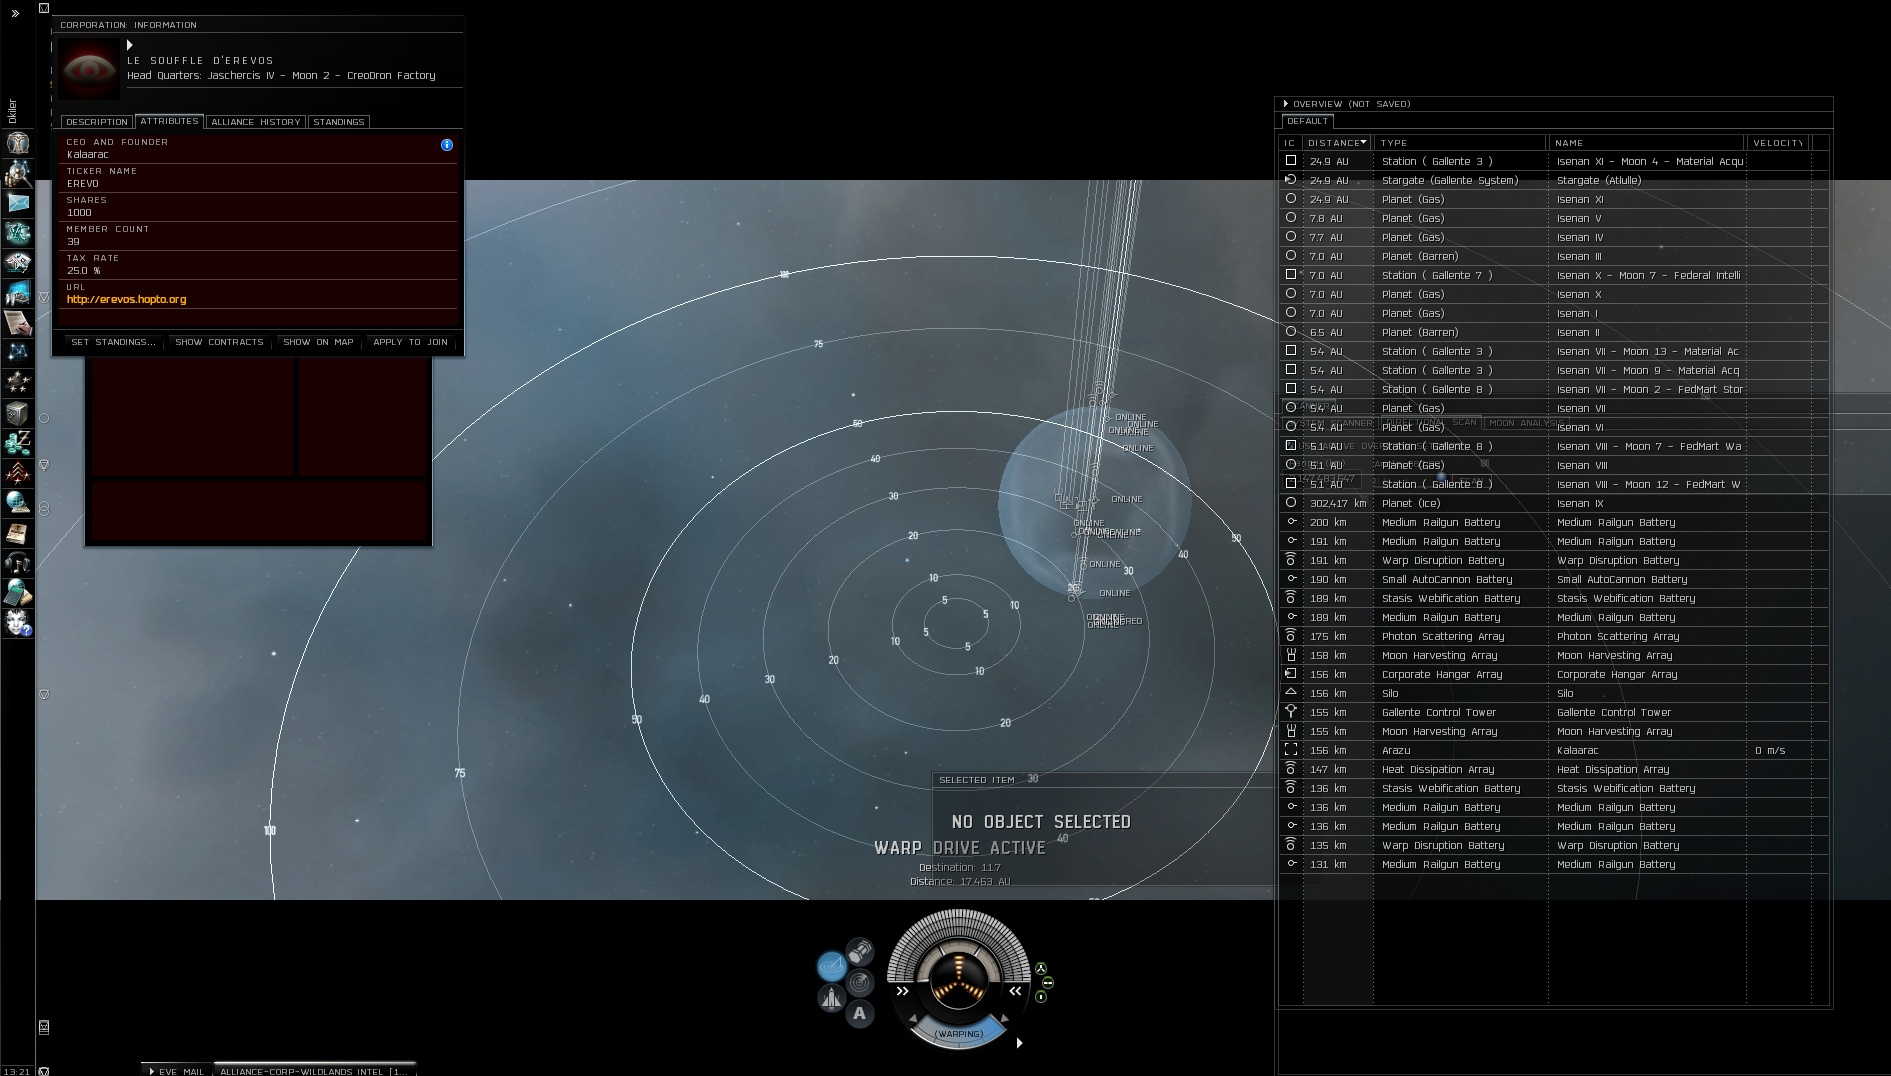This screenshot has width=1891, height=1076.
Task: Open the Character Sheet from the sidebar
Action: tap(17, 143)
